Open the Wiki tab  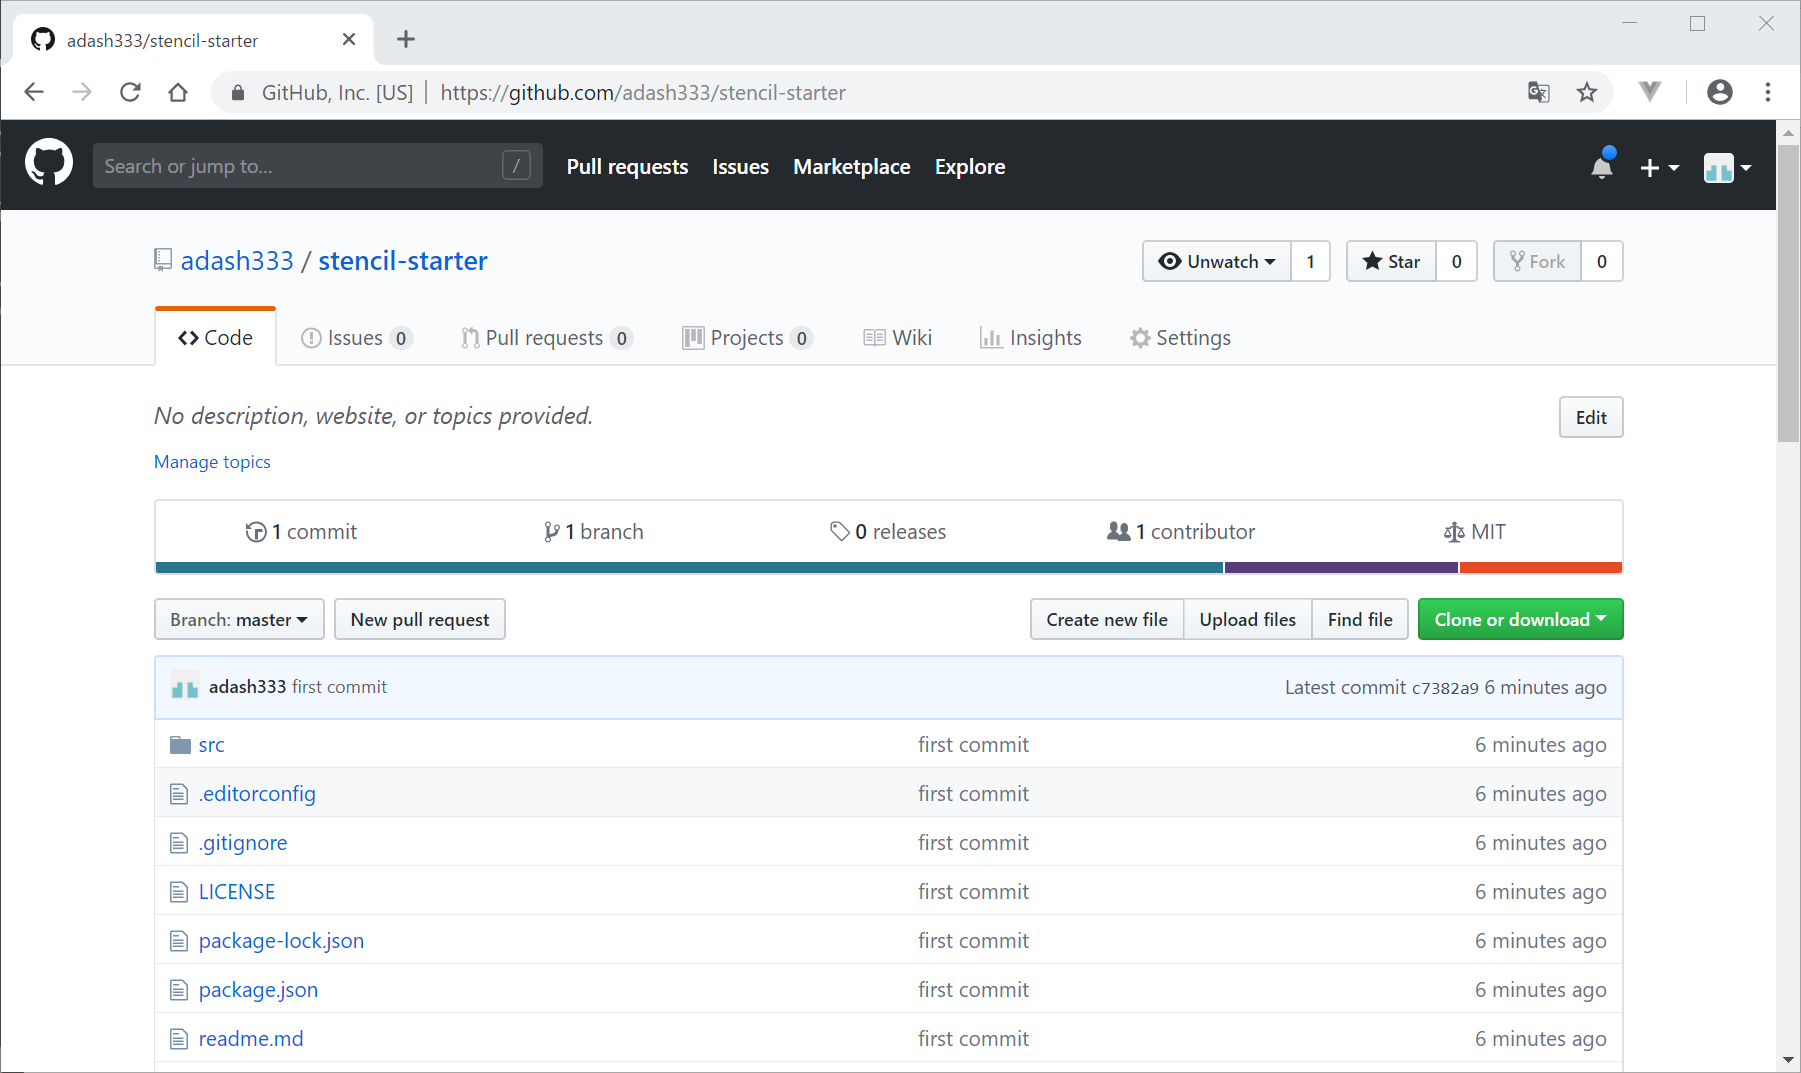[x=898, y=338]
